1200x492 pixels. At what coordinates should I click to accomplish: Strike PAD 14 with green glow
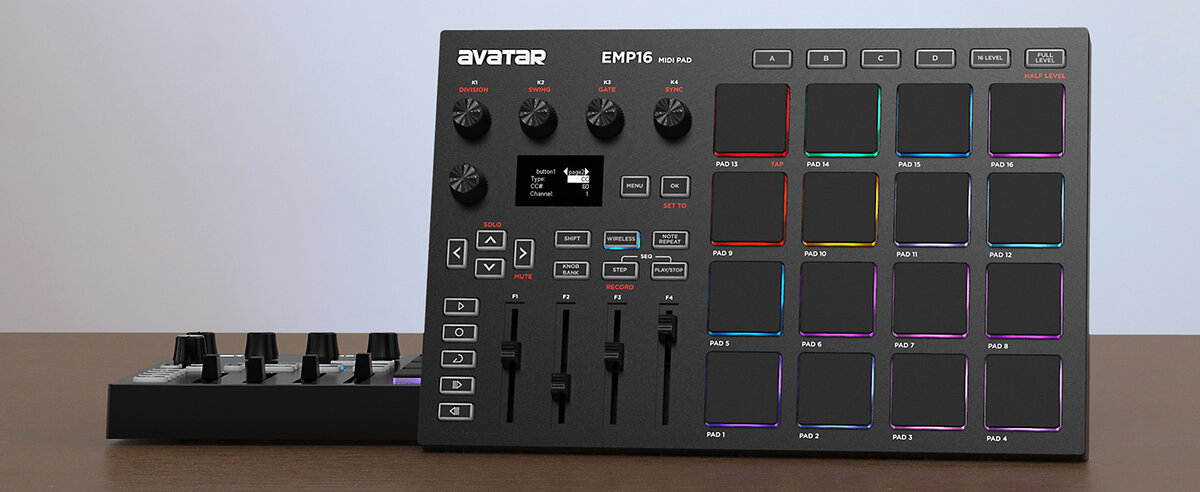(842, 119)
